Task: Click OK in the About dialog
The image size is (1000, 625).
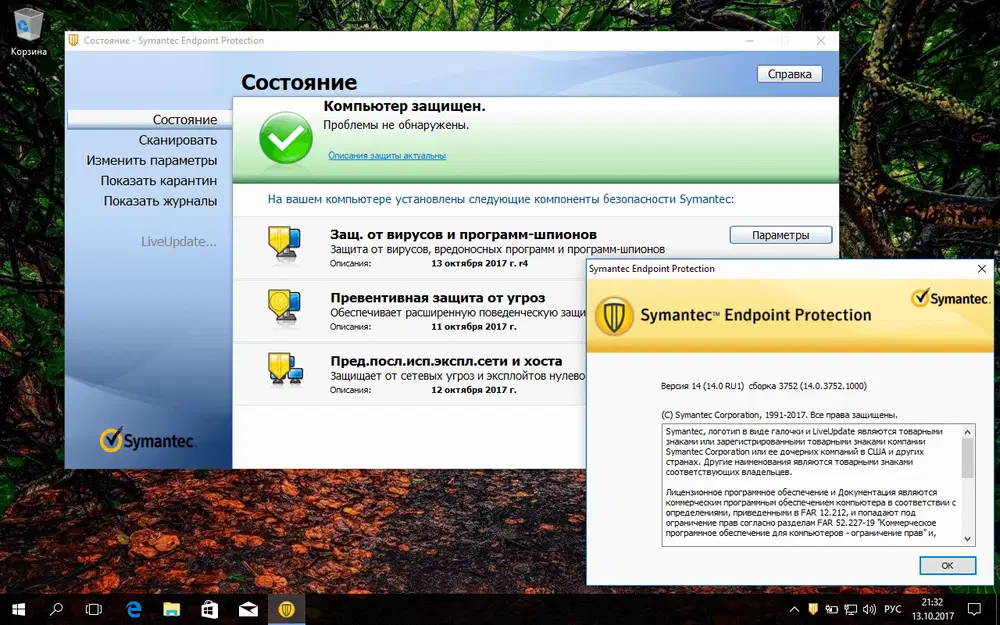Action: point(946,565)
